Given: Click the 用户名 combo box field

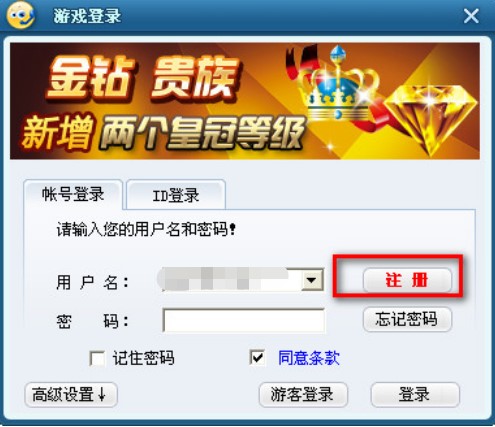Looking at the screenshot, I should 242,280.
